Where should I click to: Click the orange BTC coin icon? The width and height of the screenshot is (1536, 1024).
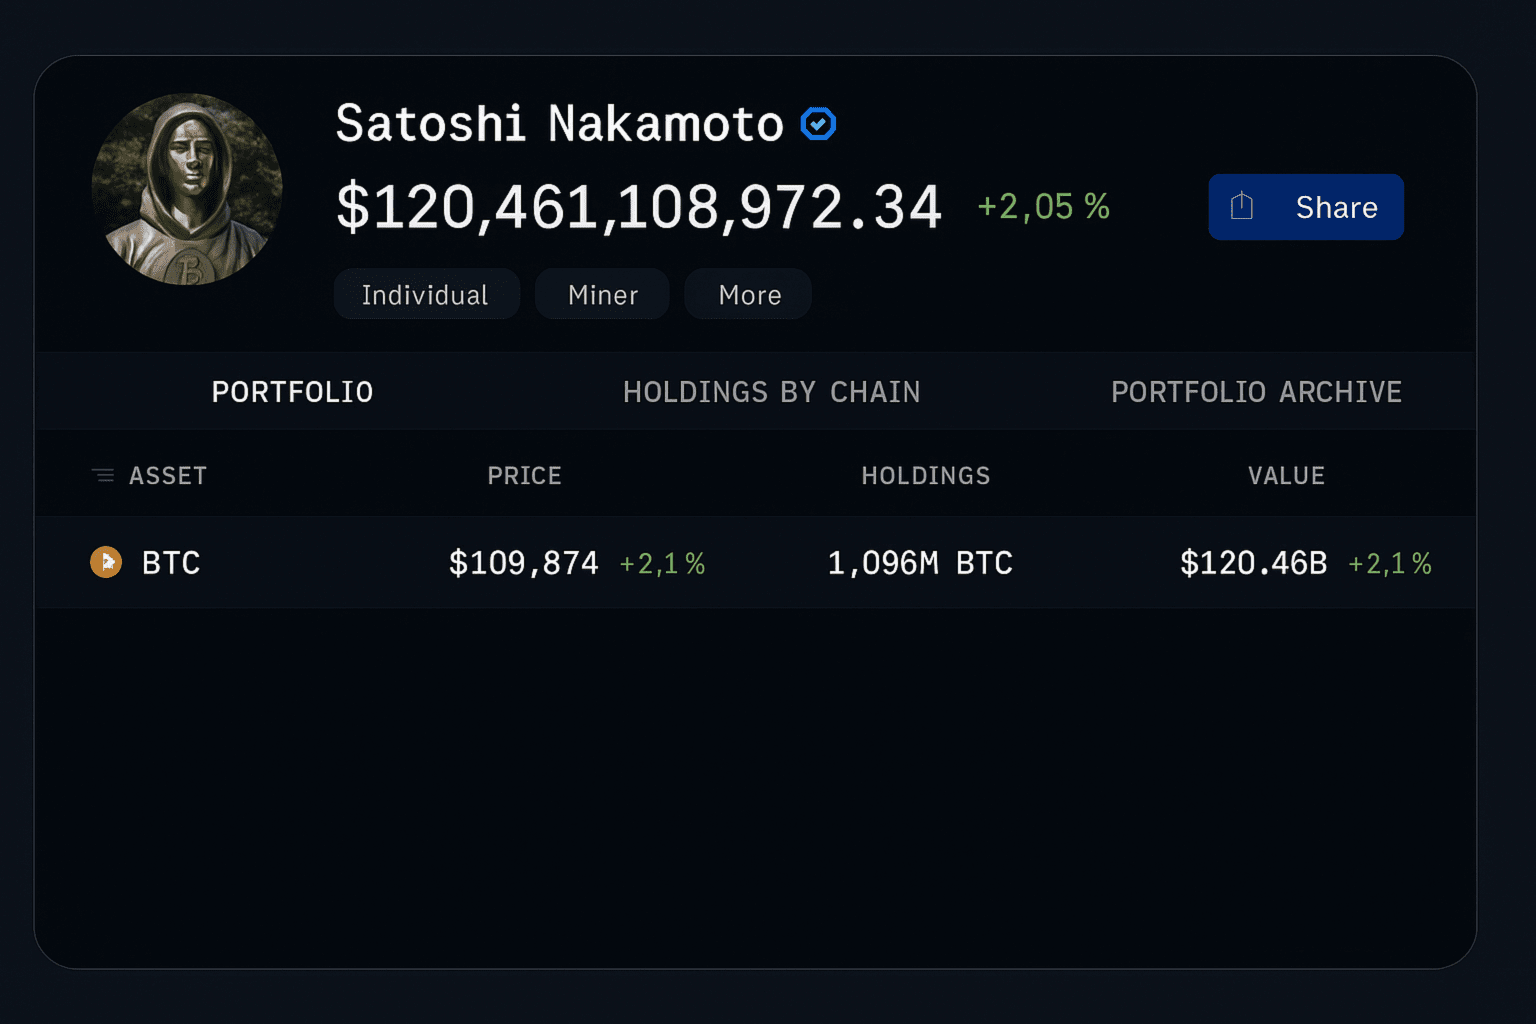(106, 562)
